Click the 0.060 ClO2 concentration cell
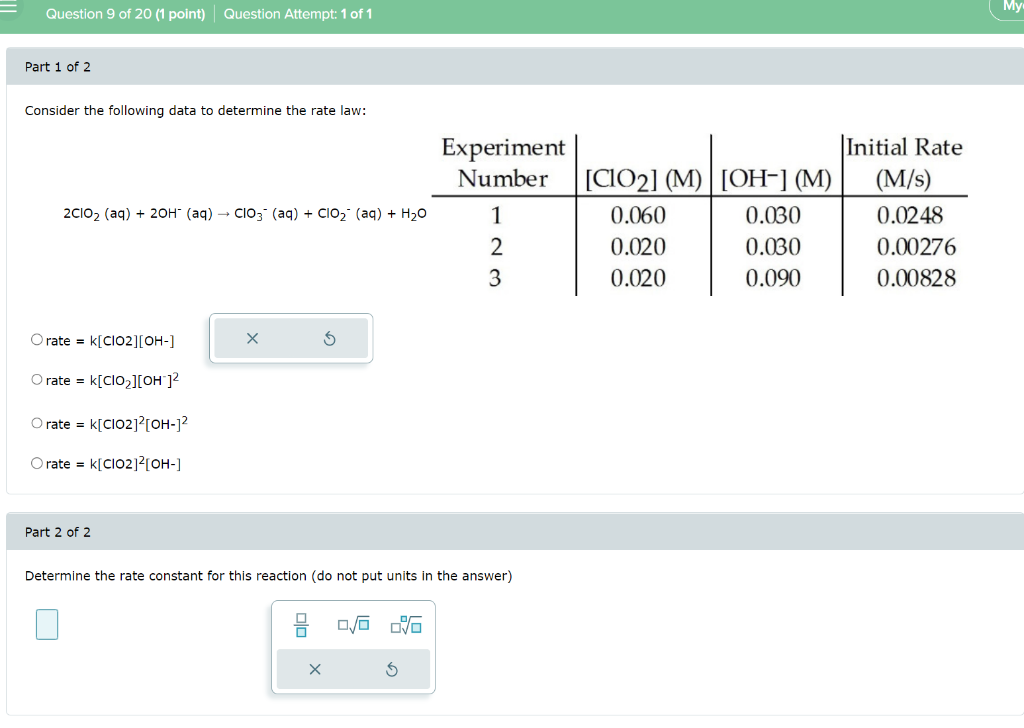The image size is (1024, 728). pos(638,215)
